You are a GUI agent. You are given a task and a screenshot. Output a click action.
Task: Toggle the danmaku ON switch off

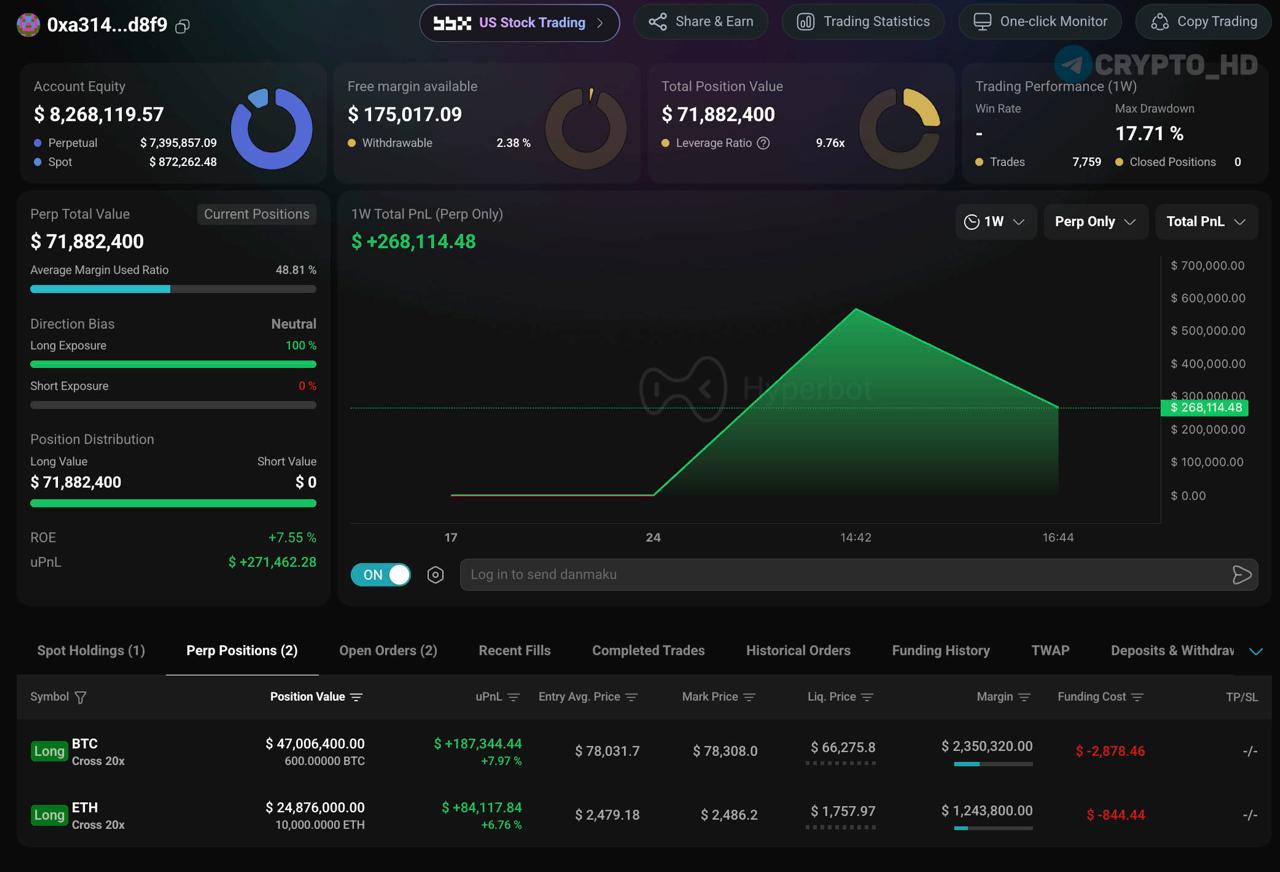pyautogui.click(x=380, y=575)
